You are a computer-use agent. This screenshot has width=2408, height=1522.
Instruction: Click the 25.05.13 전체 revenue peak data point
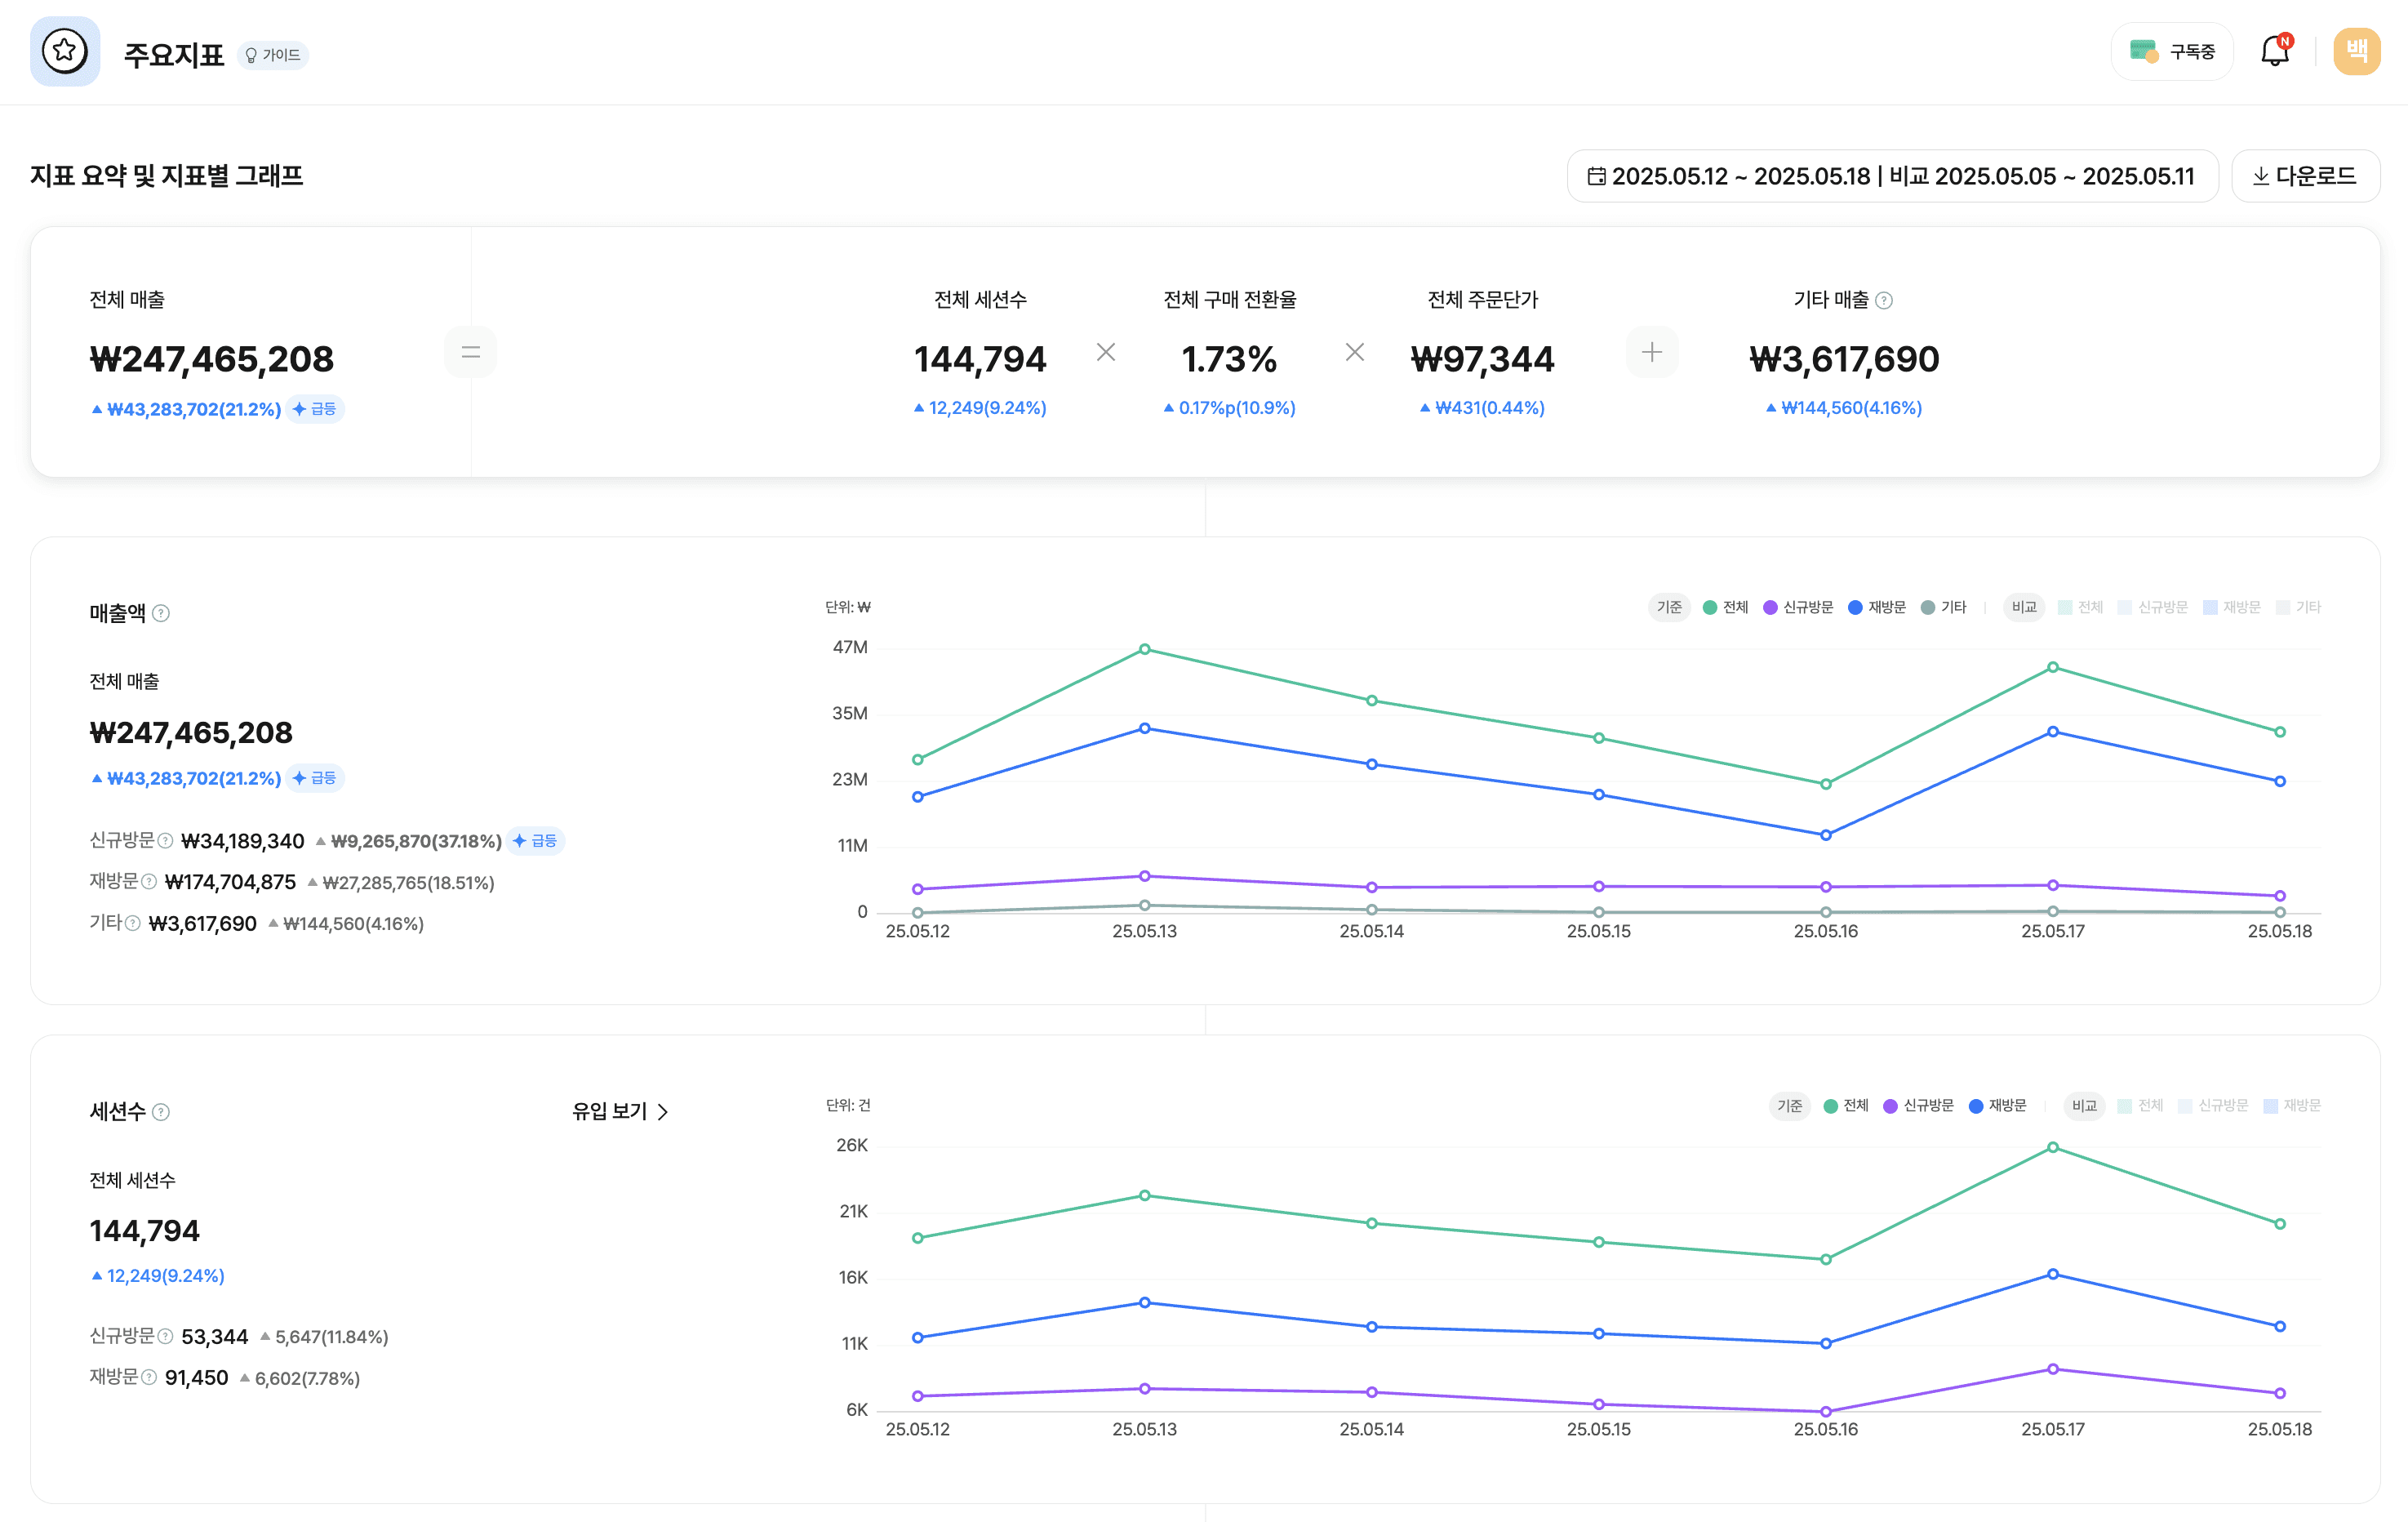pos(1144,649)
